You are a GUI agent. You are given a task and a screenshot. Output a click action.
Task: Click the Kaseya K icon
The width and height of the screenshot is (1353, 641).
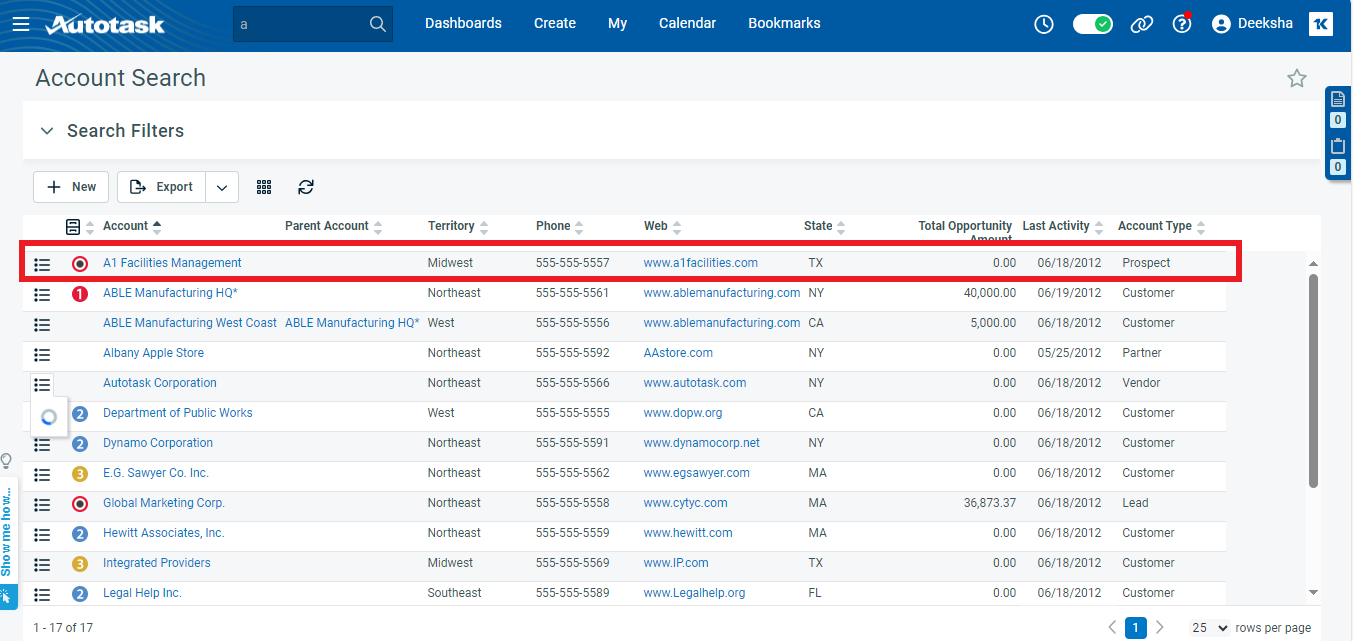[1321, 24]
